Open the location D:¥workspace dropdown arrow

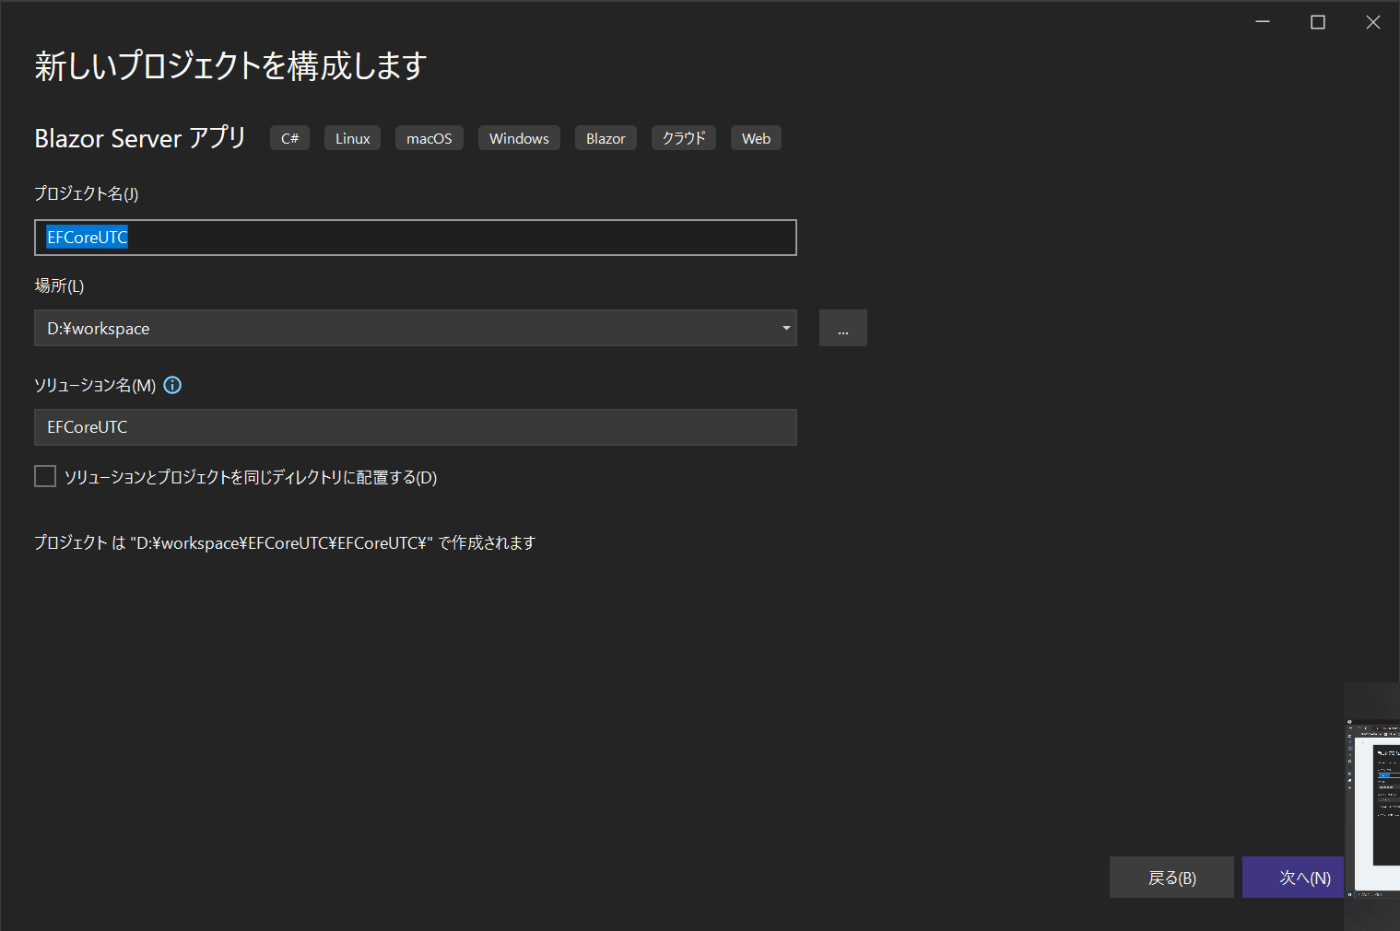[x=786, y=328]
